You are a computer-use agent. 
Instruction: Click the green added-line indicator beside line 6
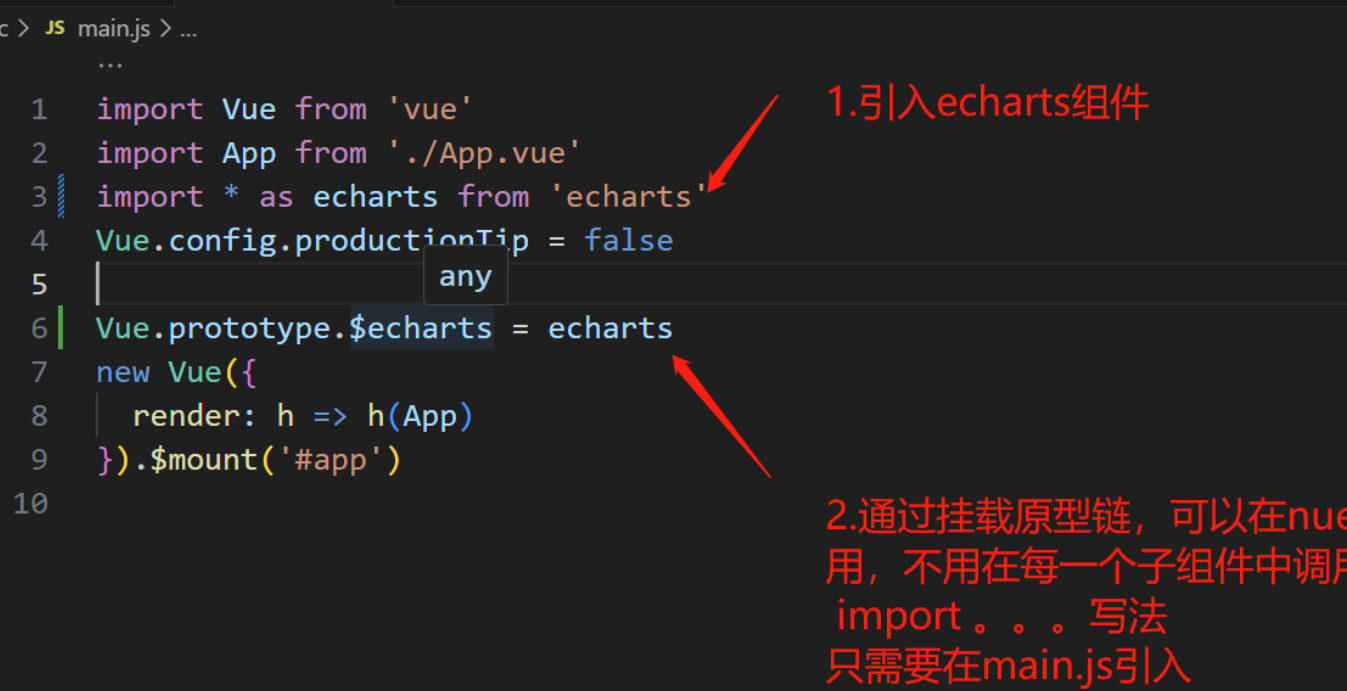coord(62,327)
